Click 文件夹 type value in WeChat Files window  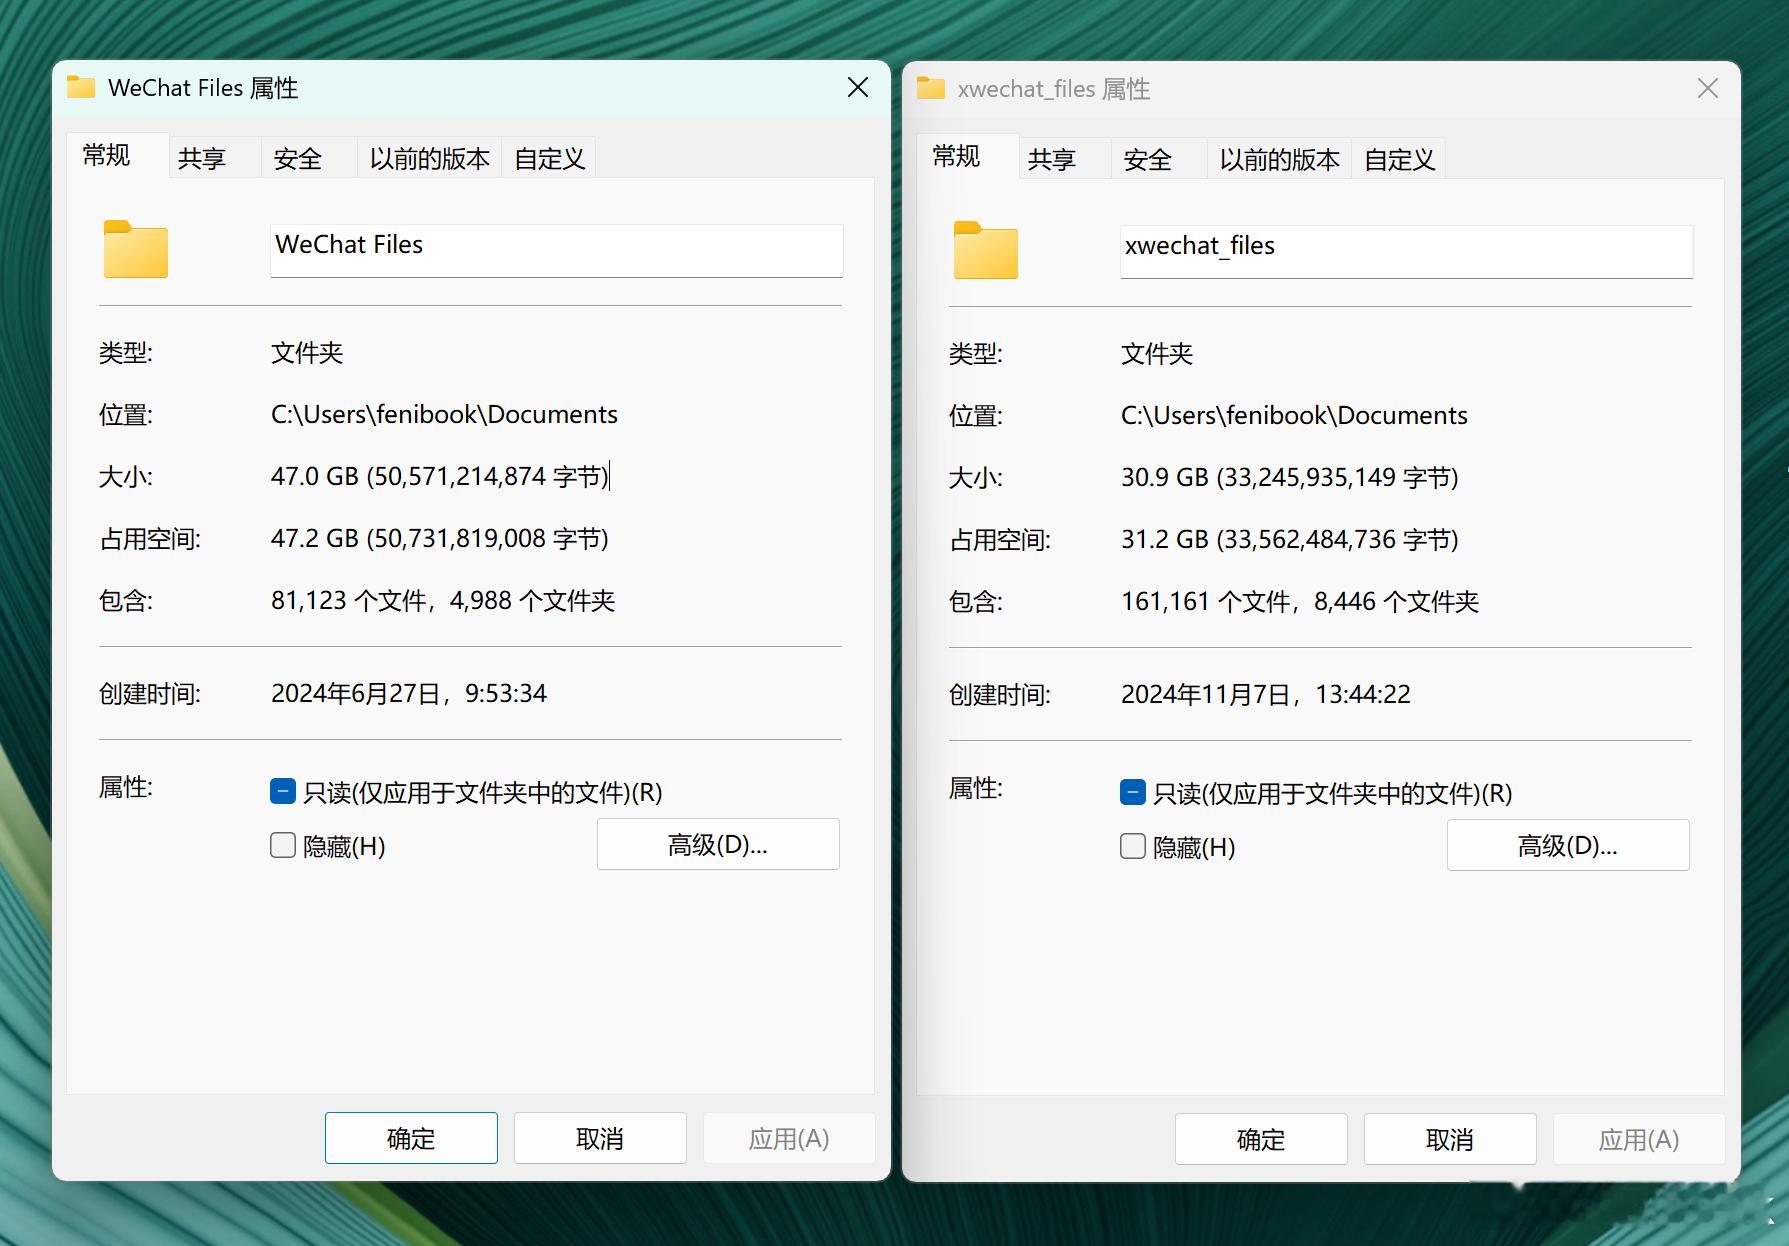click(307, 352)
